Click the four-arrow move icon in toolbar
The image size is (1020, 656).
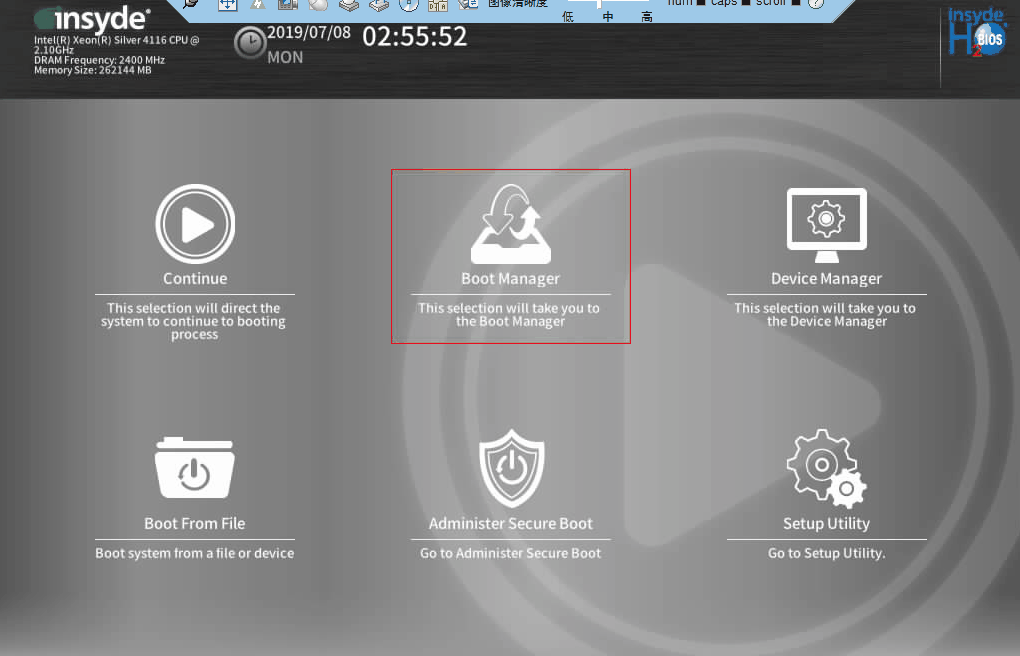227,4
